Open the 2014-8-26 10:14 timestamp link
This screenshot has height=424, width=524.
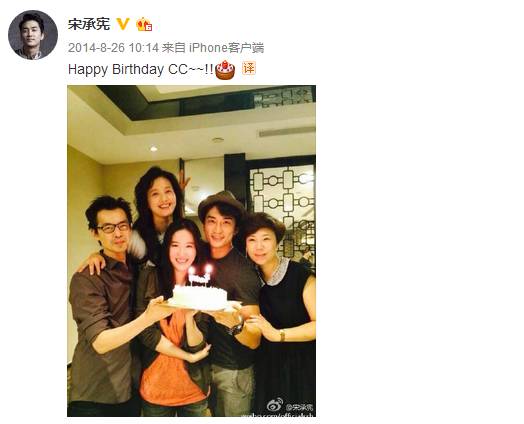coord(113,48)
